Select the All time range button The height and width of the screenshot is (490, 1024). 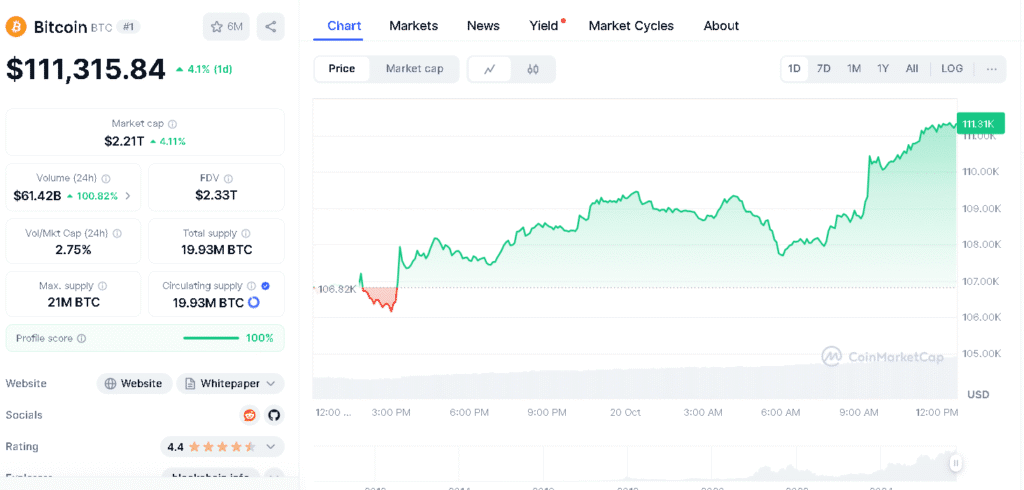point(911,69)
